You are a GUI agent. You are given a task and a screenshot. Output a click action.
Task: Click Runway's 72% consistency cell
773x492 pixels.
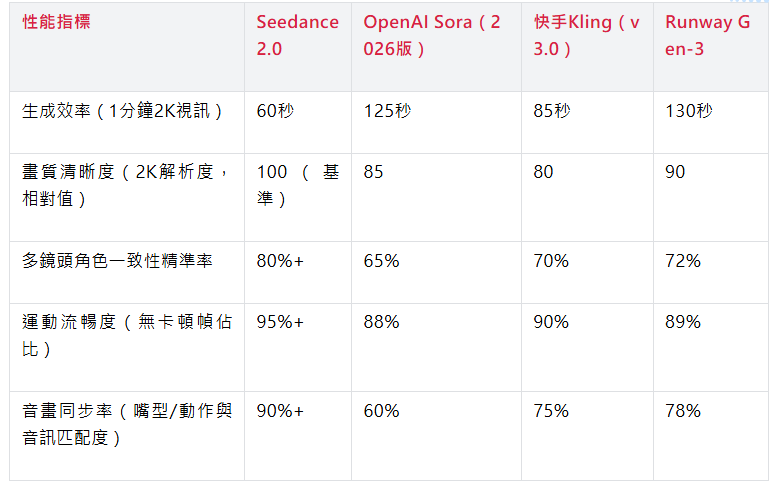(683, 261)
